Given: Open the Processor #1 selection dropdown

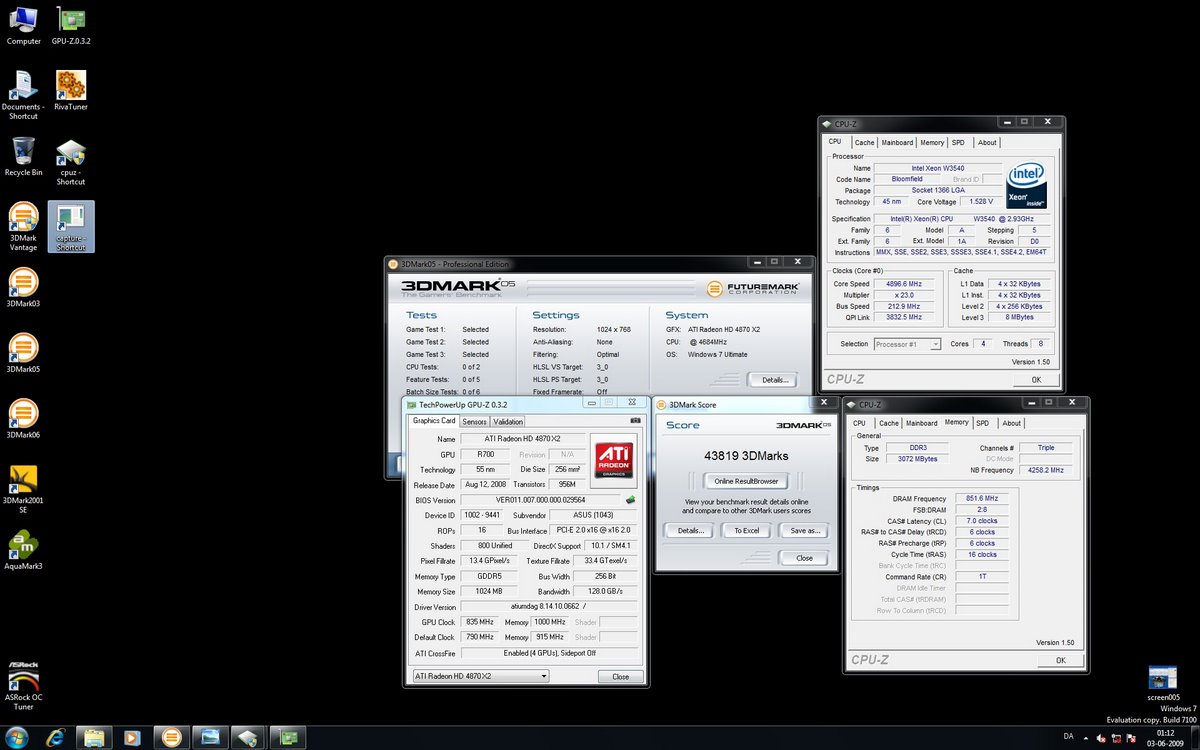Looking at the screenshot, I should click(907, 344).
